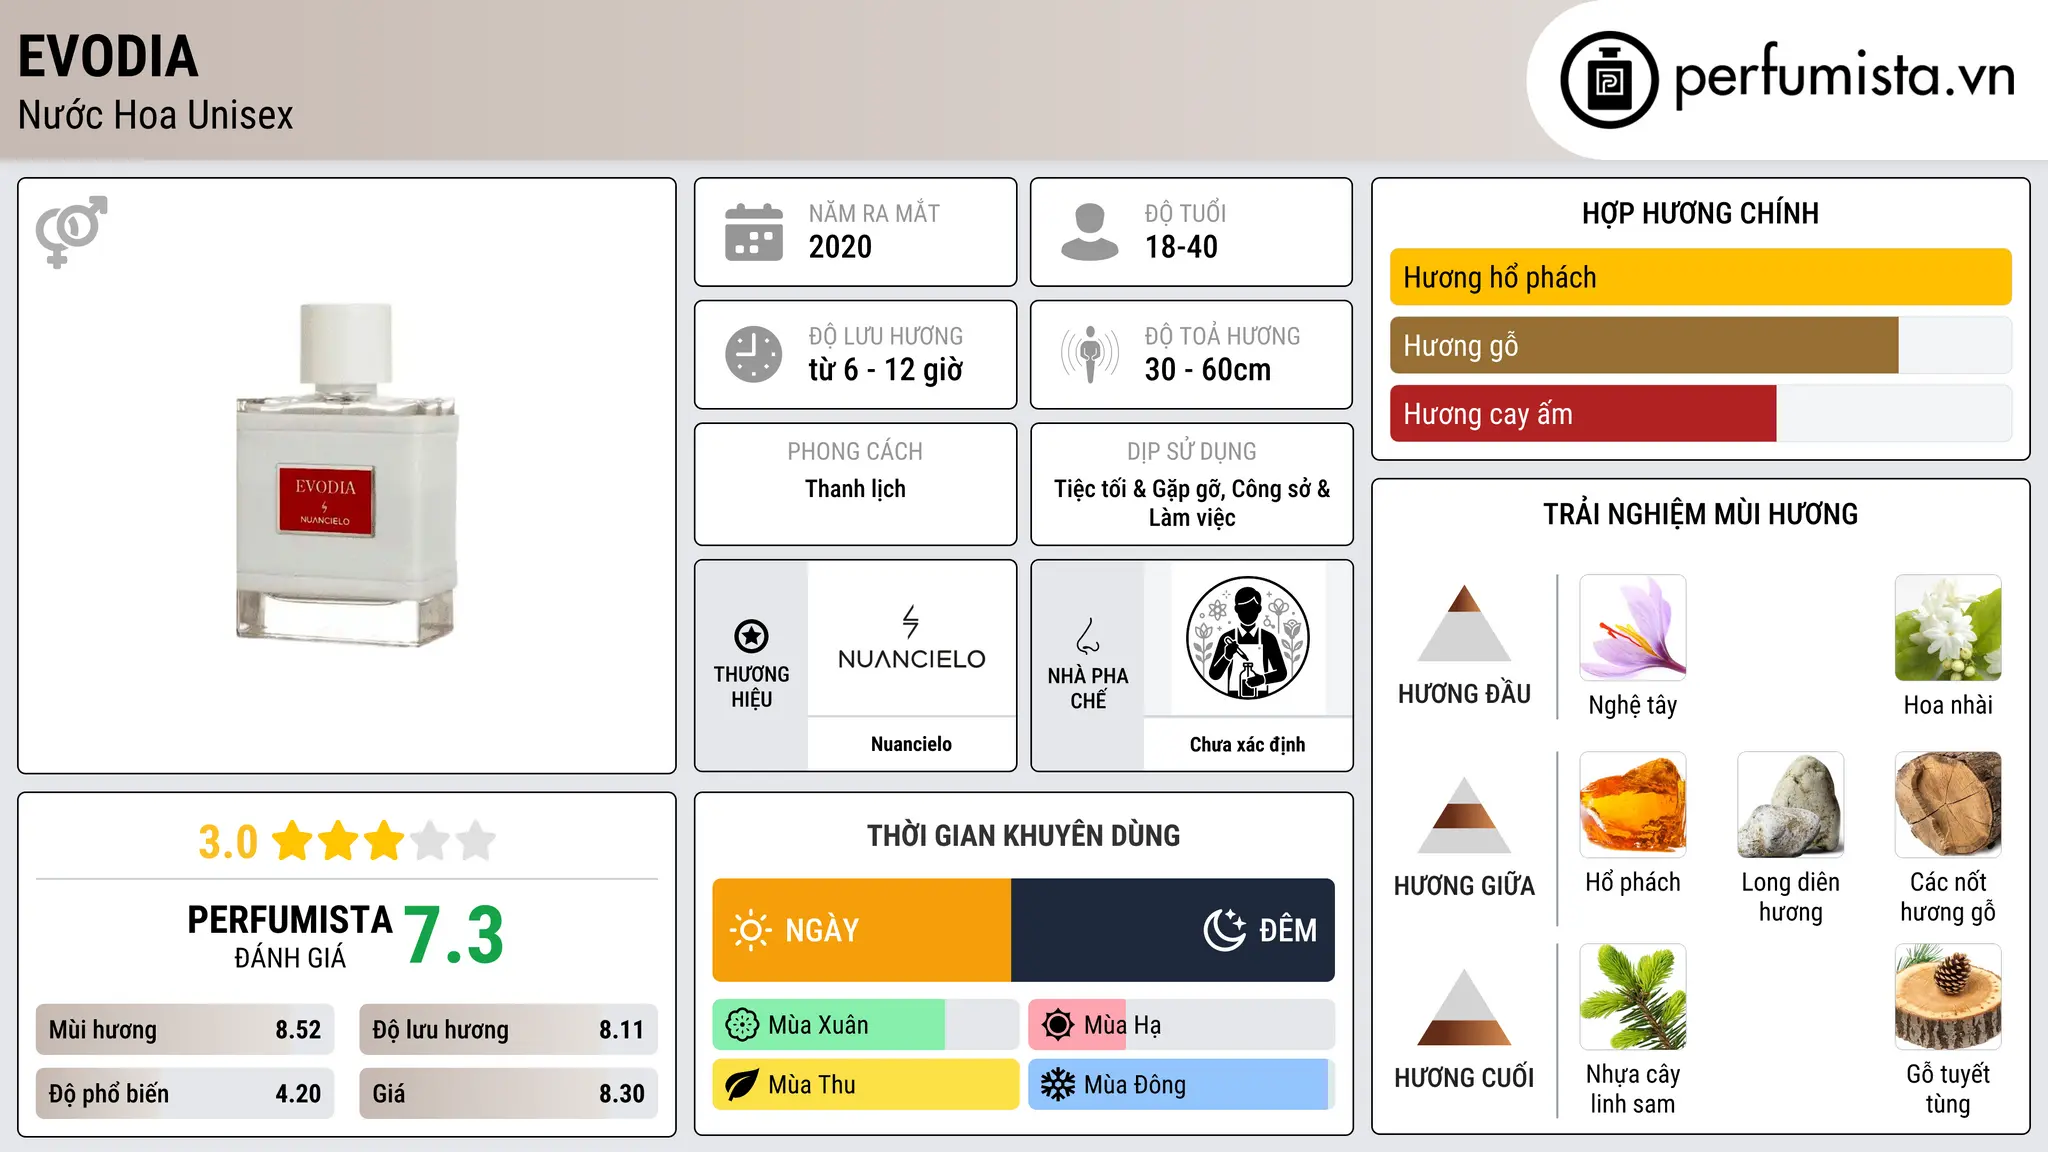This screenshot has width=2048, height=1152.
Task: Click the Mùi hương 8.52 score bar
Action: [x=185, y=1030]
